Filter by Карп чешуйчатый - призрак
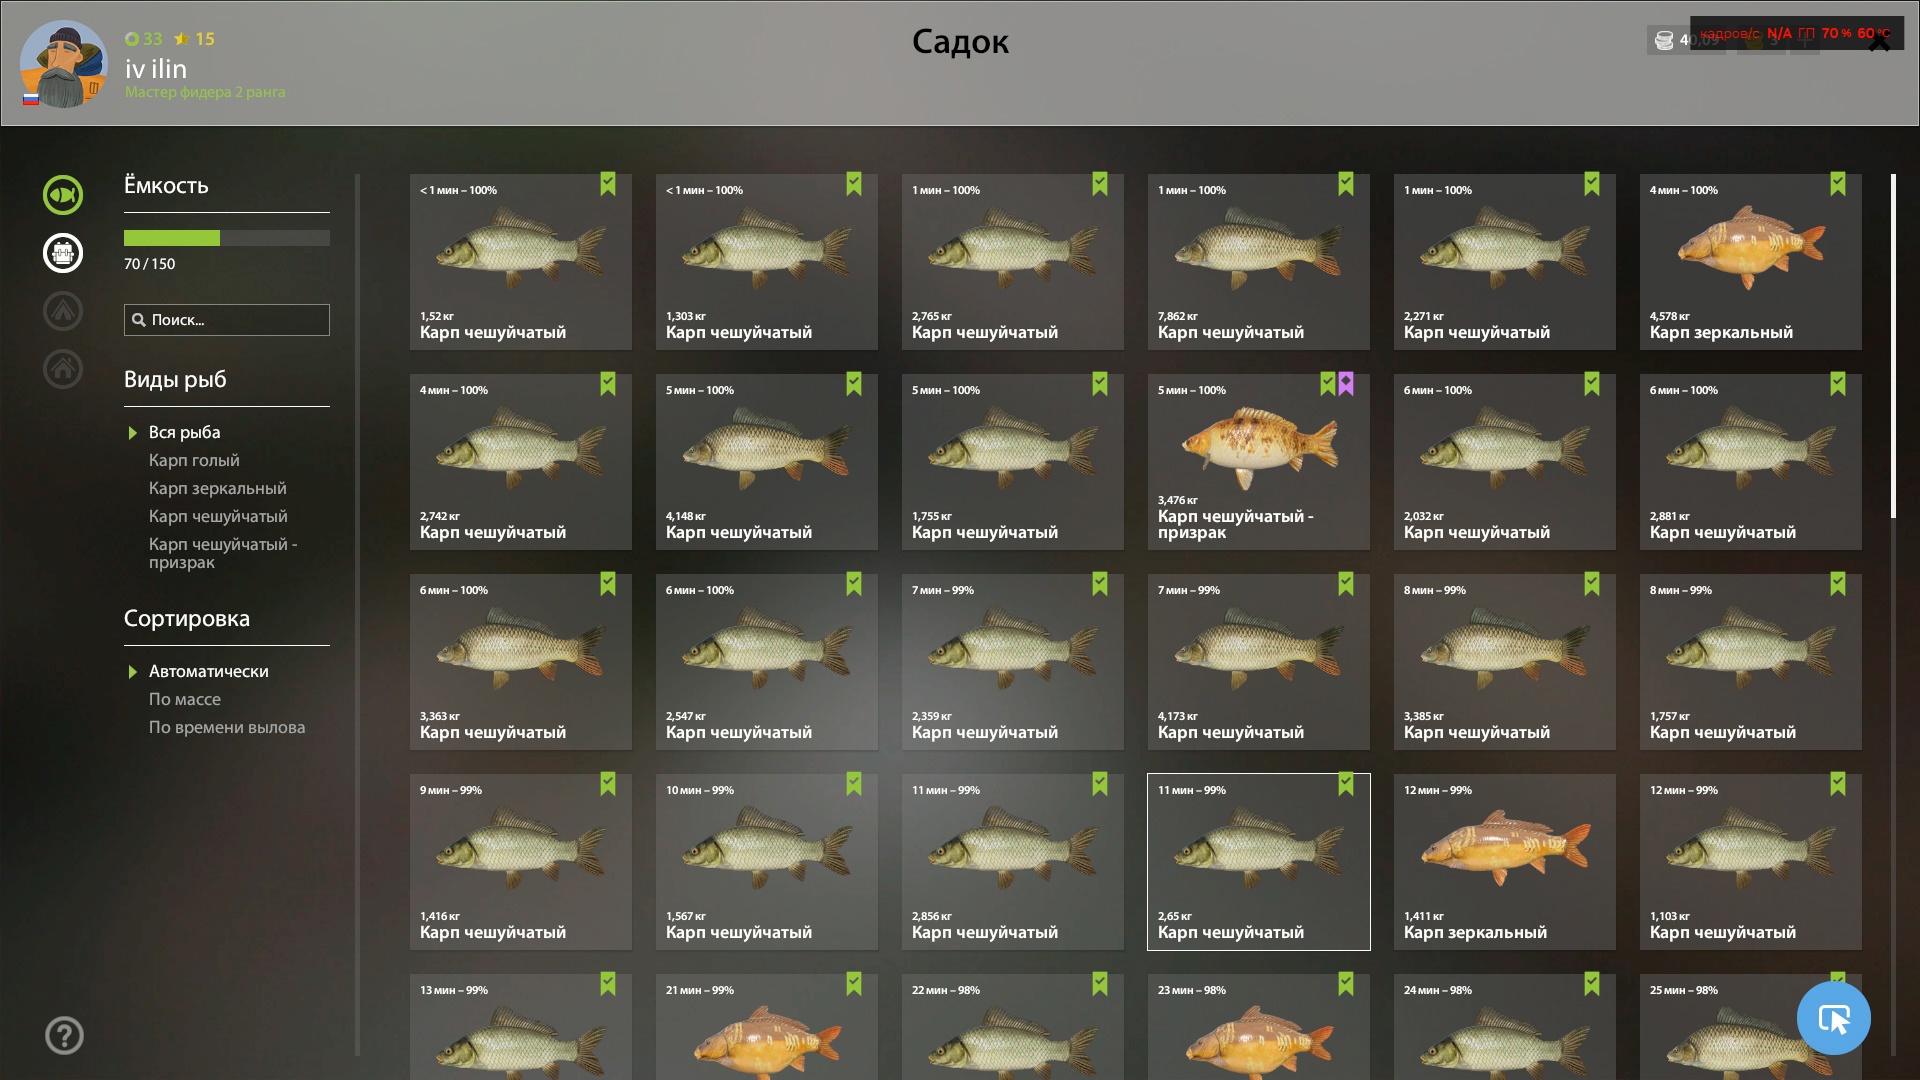Screen dimensions: 1920x1080 [x=223, y=553]
